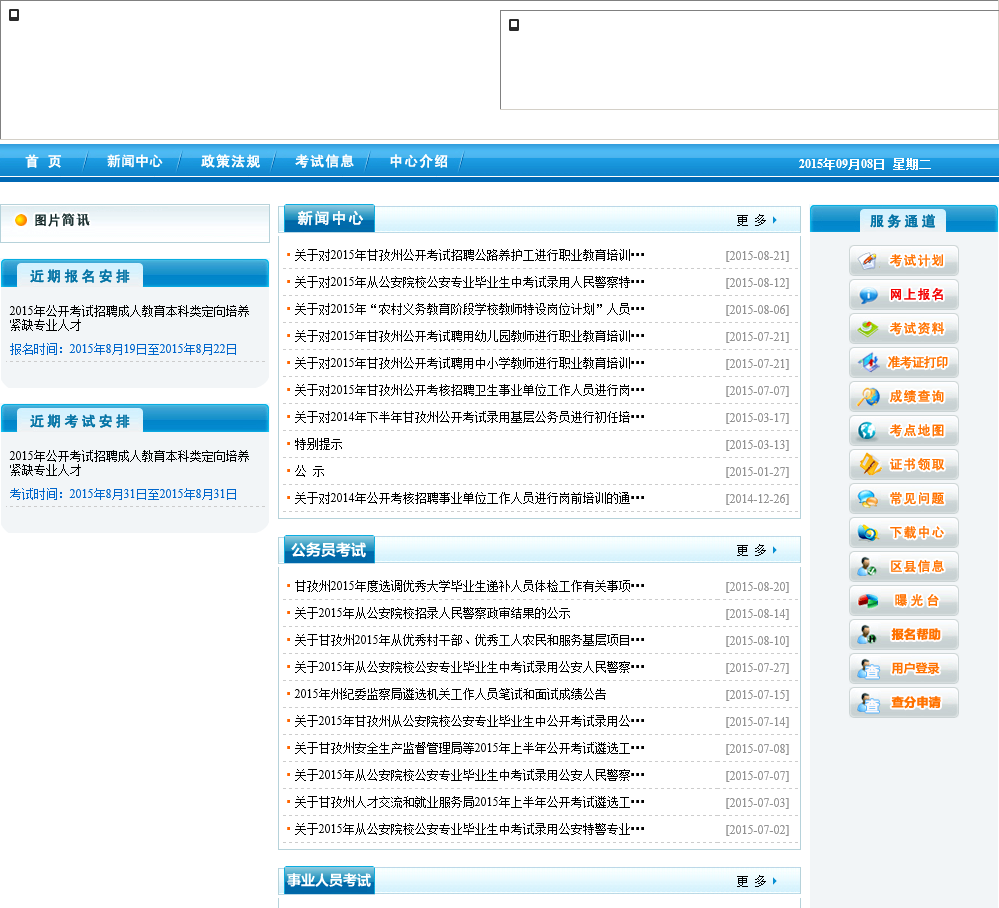Click 查分申请 icon button
999x908 pixels.
pos(903,702)
